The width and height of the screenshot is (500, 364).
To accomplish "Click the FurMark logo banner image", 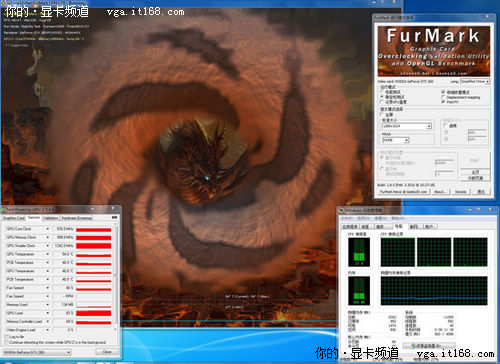I will (x=434, y=51).
